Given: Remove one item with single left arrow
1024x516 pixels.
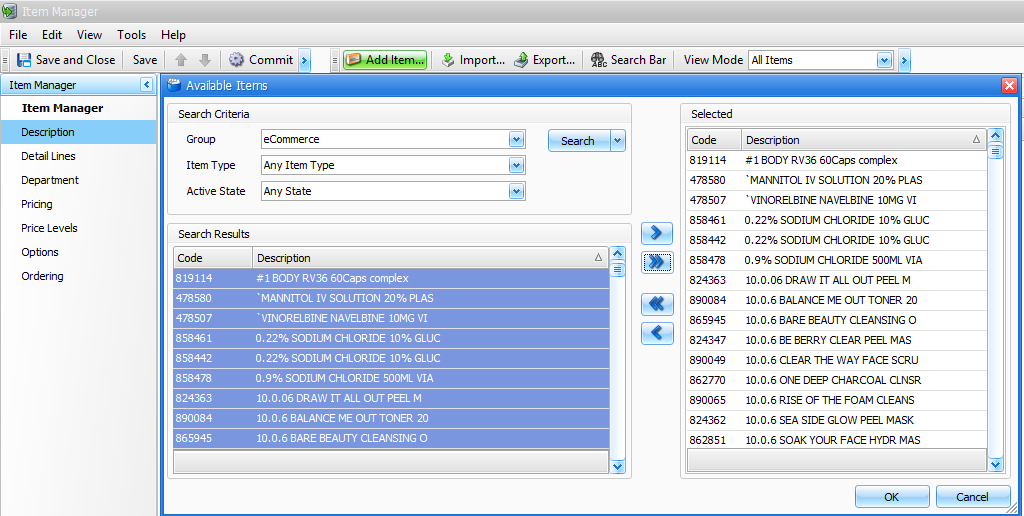Looking at the screenshot, I should point(656,333).
